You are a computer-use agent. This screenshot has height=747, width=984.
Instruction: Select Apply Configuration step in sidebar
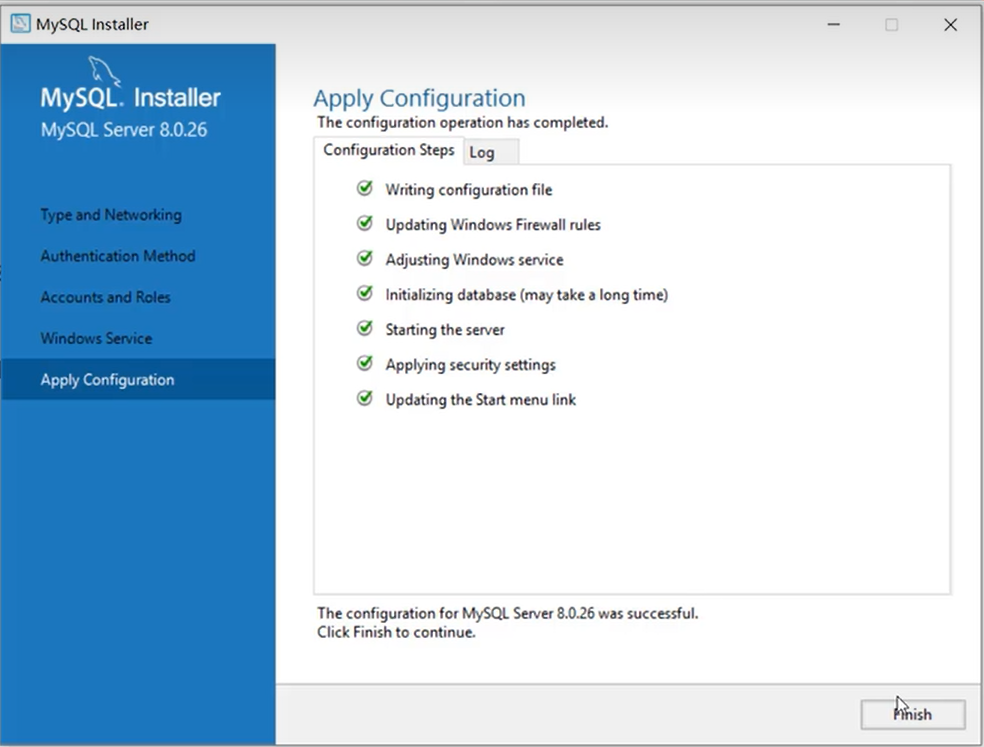137,379
